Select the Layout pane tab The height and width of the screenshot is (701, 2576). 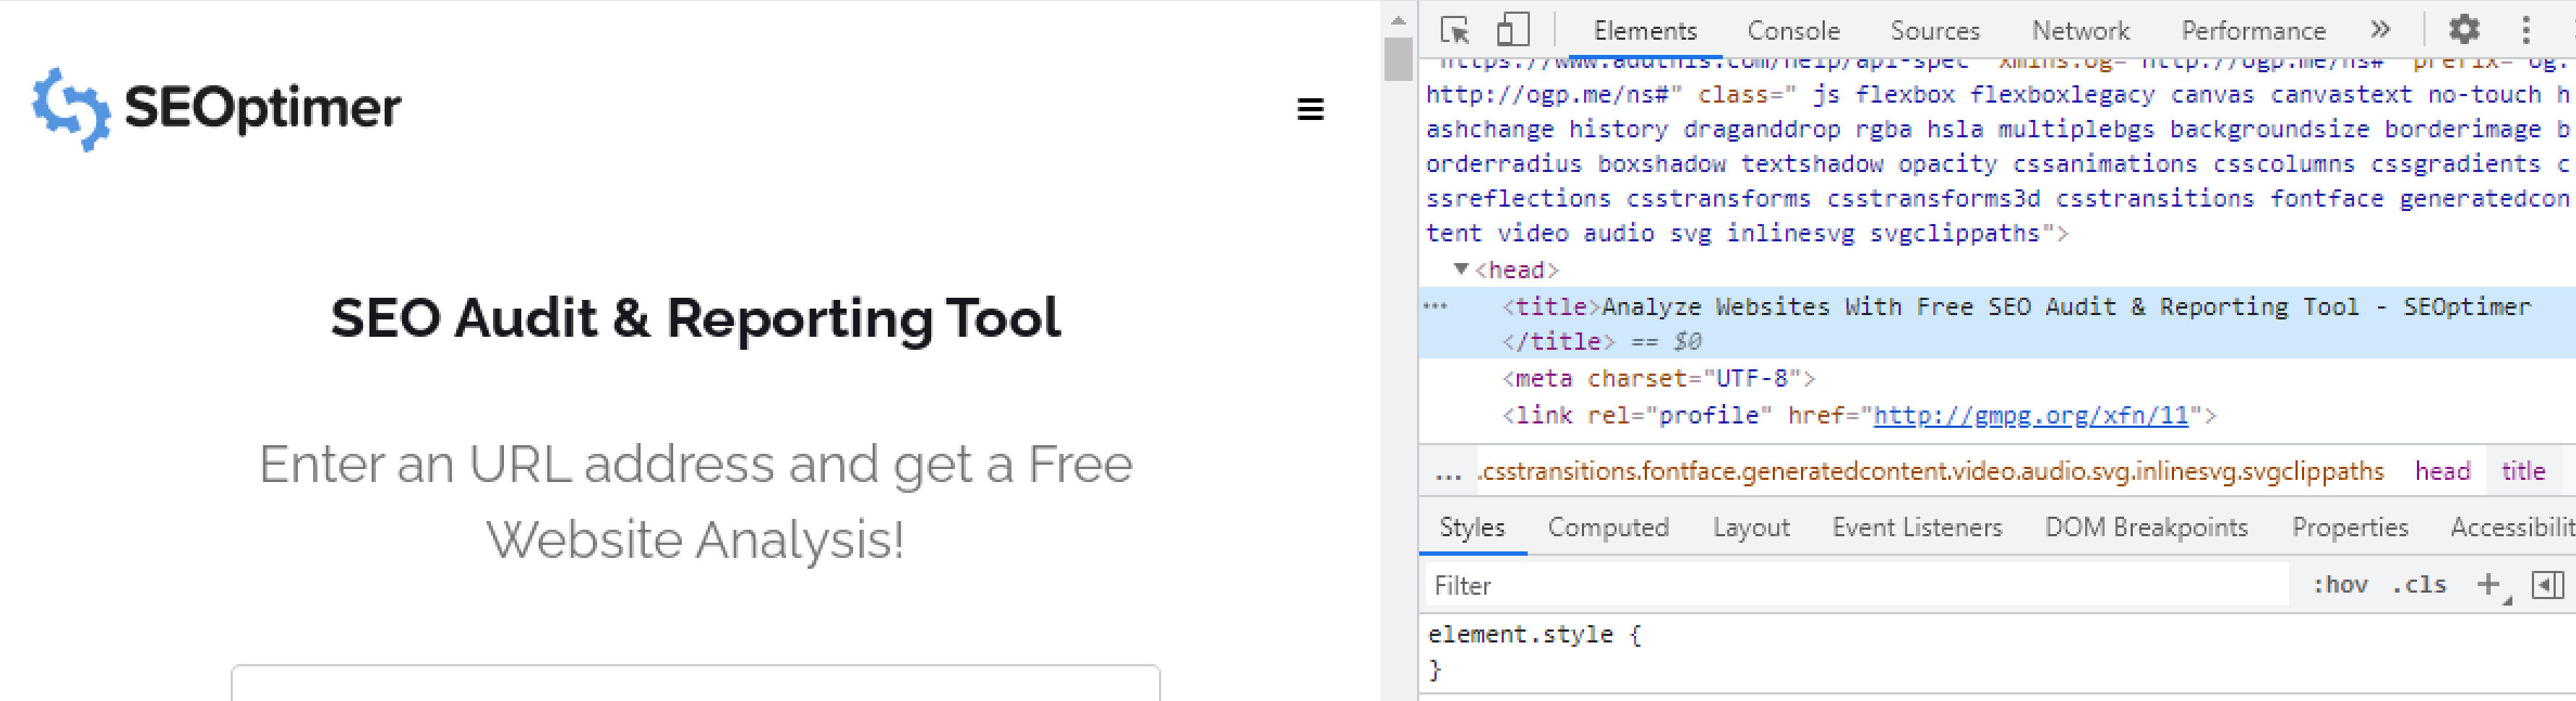(1751, 527)
